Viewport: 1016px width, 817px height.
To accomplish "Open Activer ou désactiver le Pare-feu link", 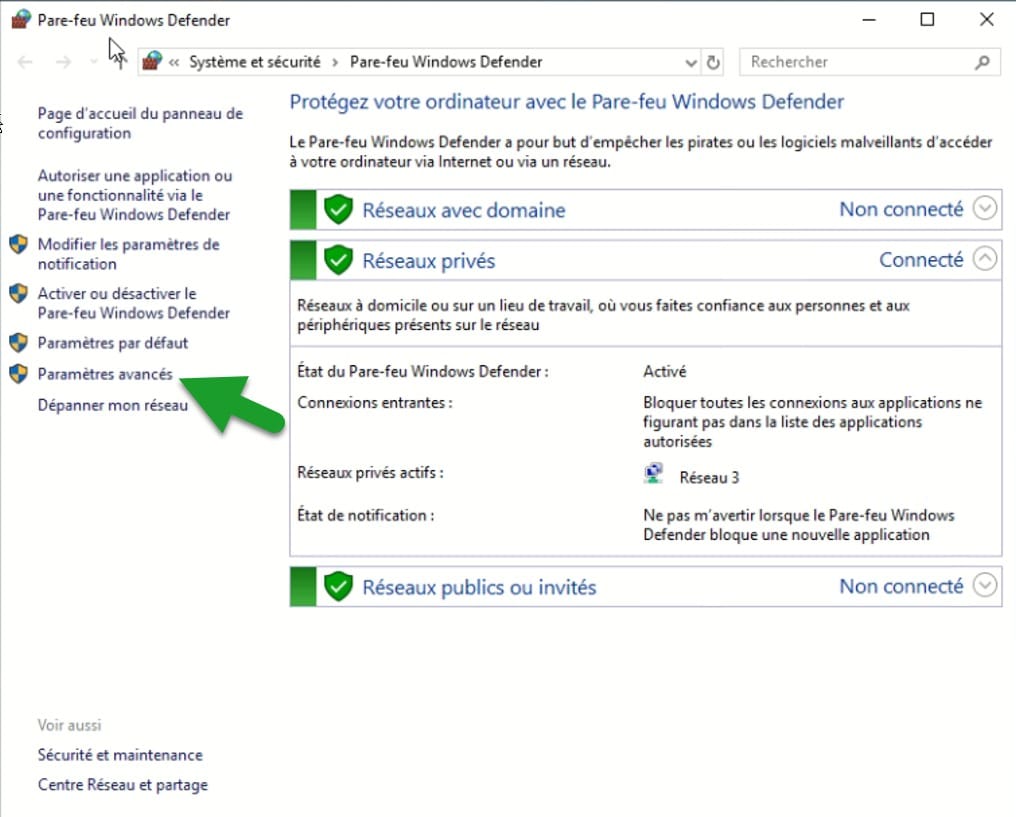I will coord(133,303).
